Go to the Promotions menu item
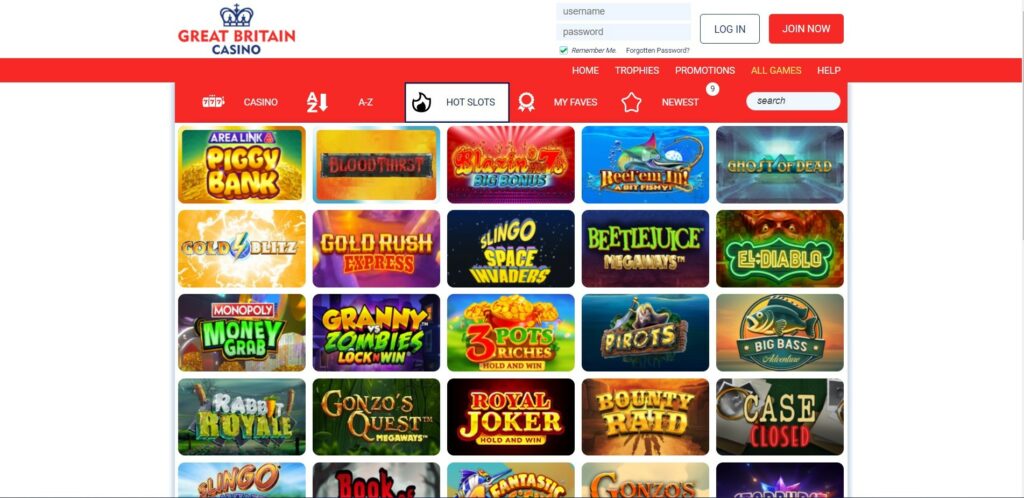The image size is (1024, 498). 705,70
